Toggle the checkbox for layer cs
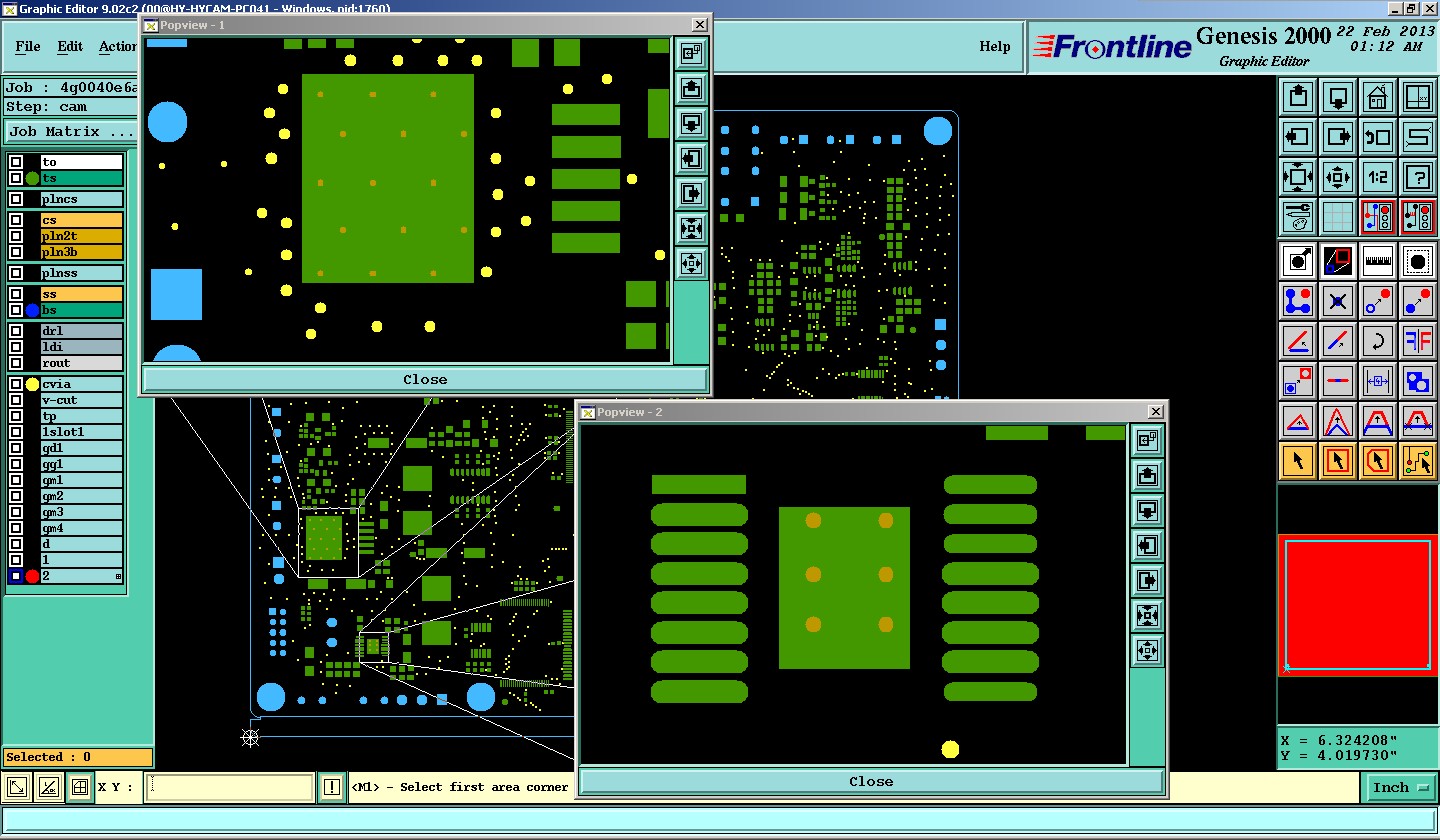Viewport: 1440px width, 840px height. [16, 220]
